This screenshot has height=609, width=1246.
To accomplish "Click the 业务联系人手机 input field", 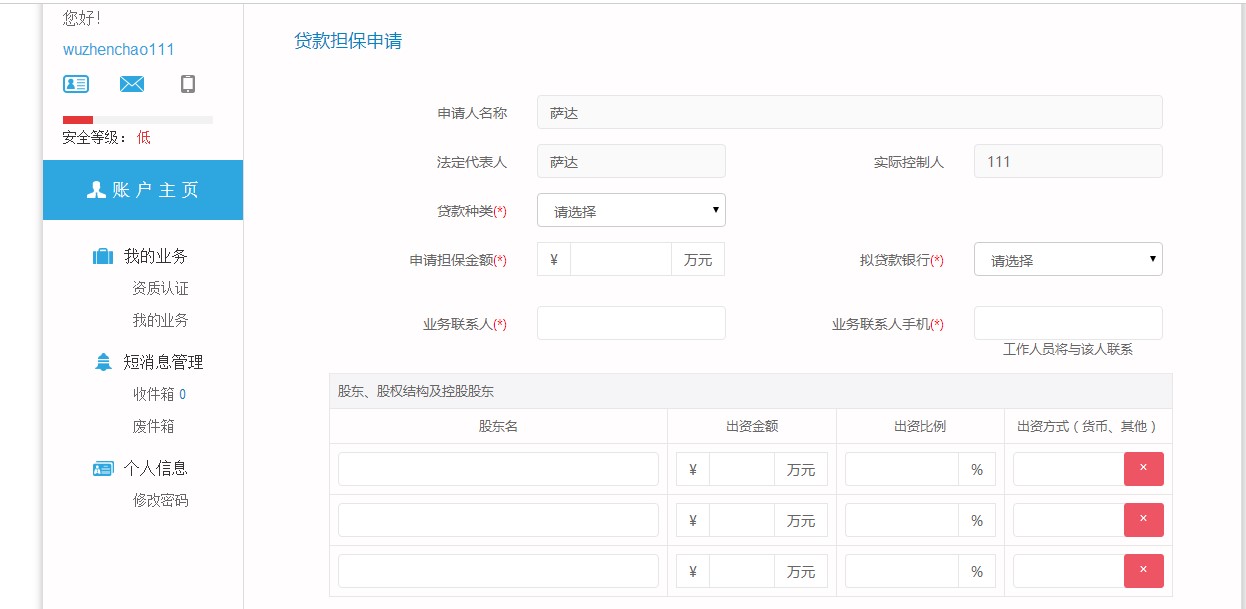I will [1068, 323].
